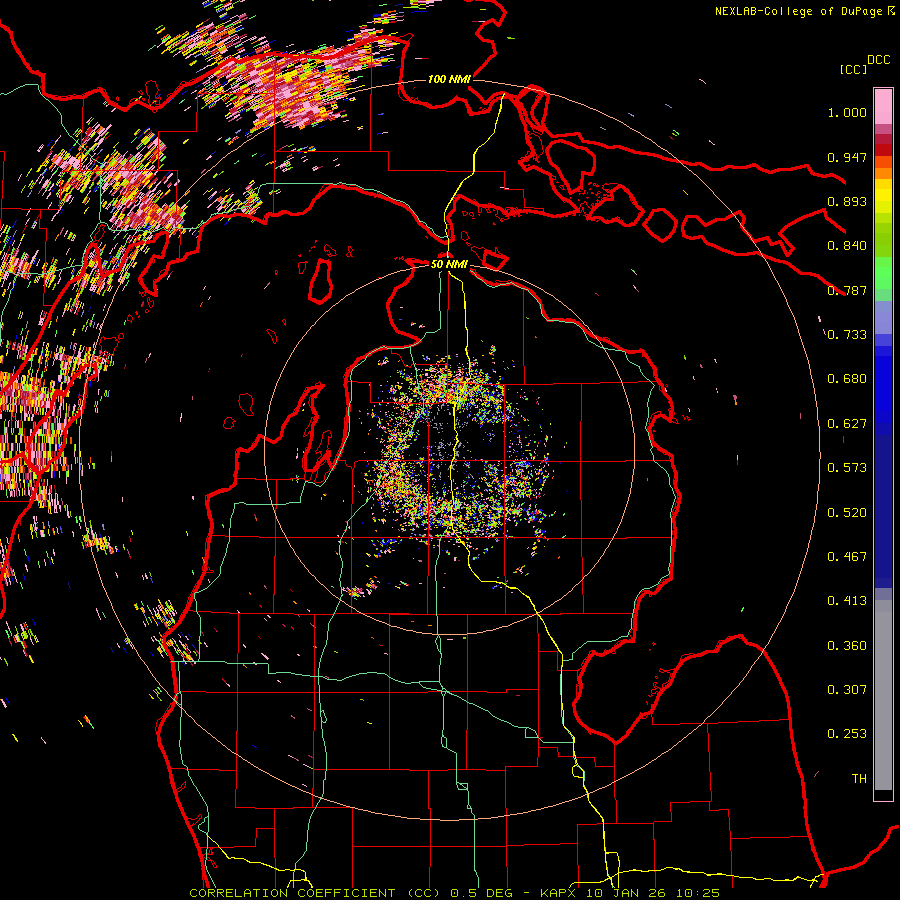Viewport: 900px width, 900px height.
Task: Click the 50 NMI range ring label
Action: [x=449, y=264]
